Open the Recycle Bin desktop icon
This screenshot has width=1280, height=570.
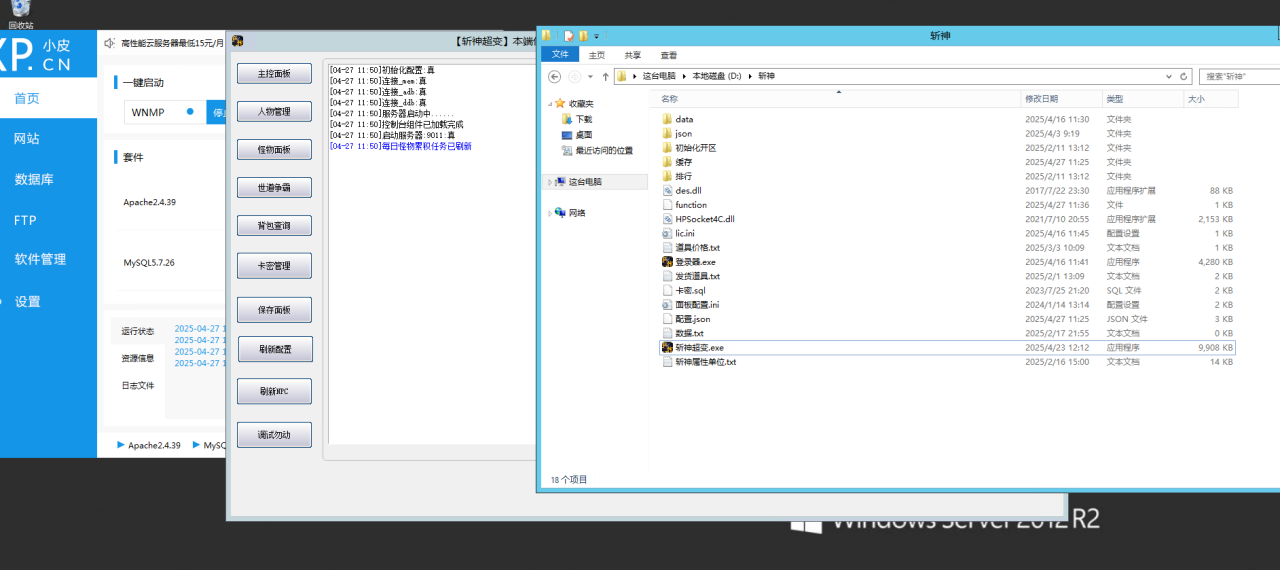point(20,11)
